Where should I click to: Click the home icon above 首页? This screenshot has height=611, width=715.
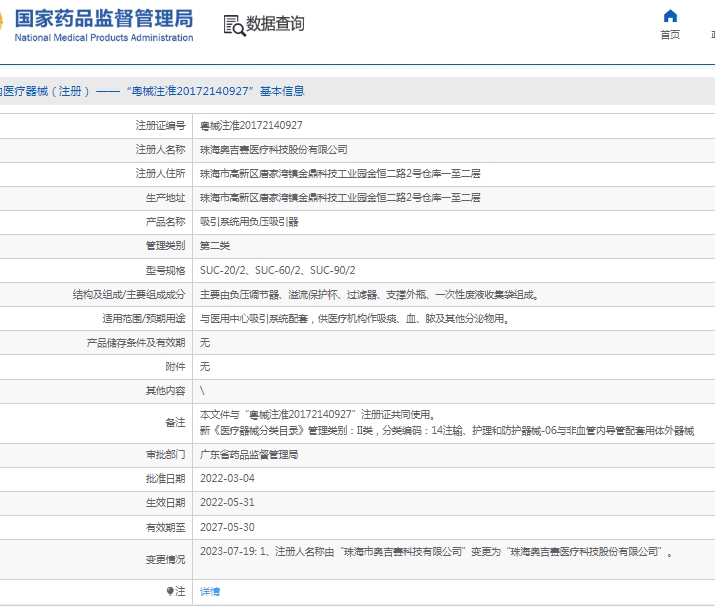670,16
